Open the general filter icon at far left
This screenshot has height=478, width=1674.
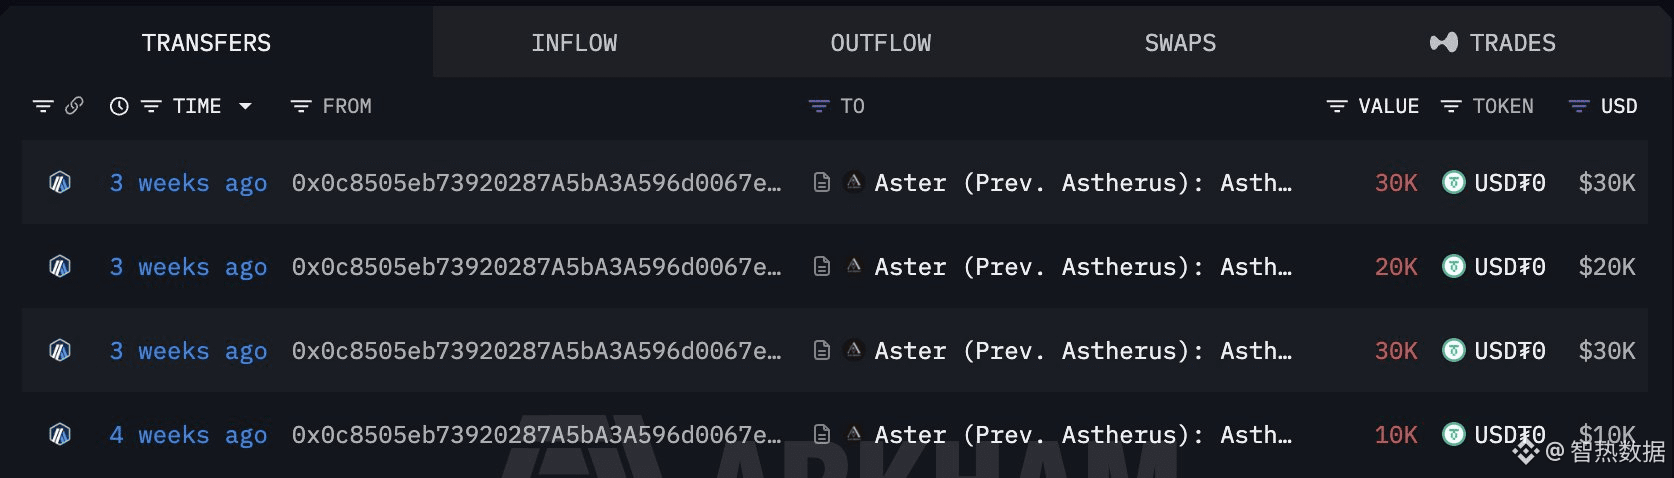[x=43, y=106]
